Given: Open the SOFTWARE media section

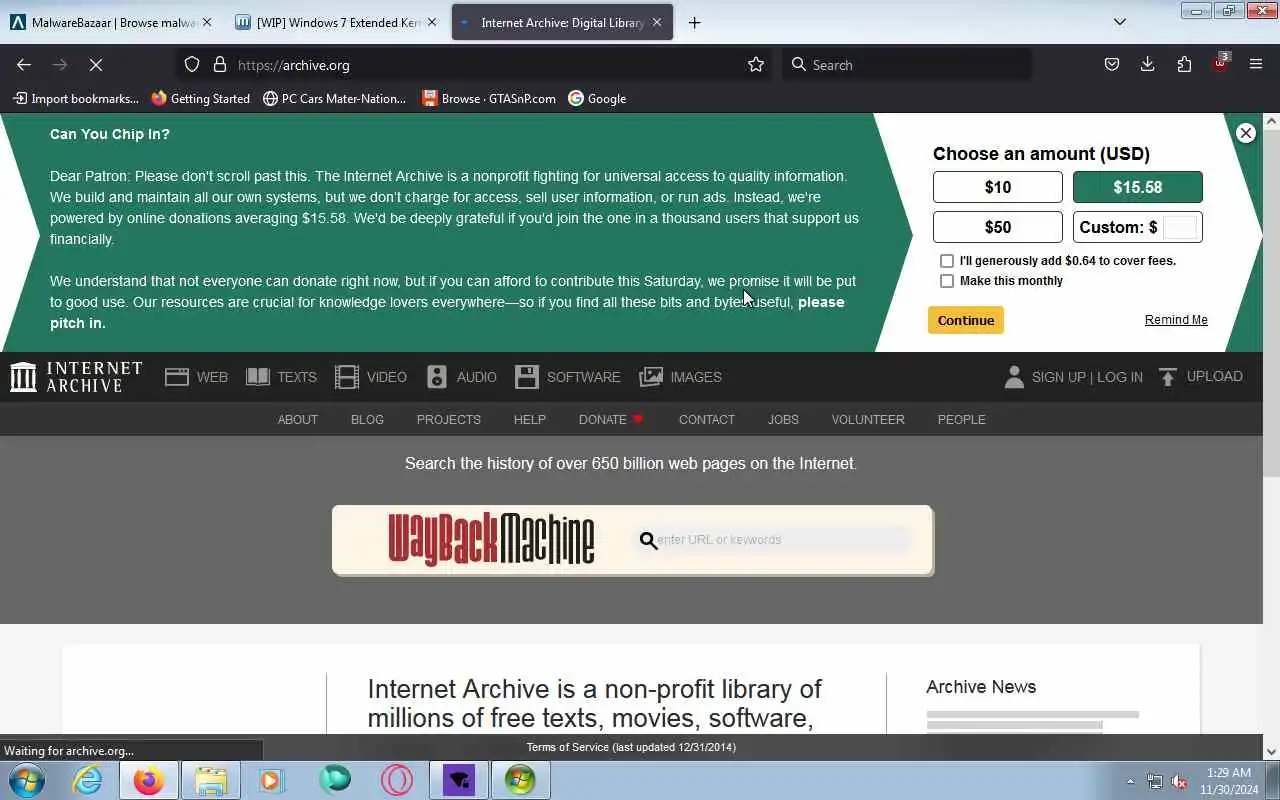Looking at the screenshot, I should tap(568, 377).
